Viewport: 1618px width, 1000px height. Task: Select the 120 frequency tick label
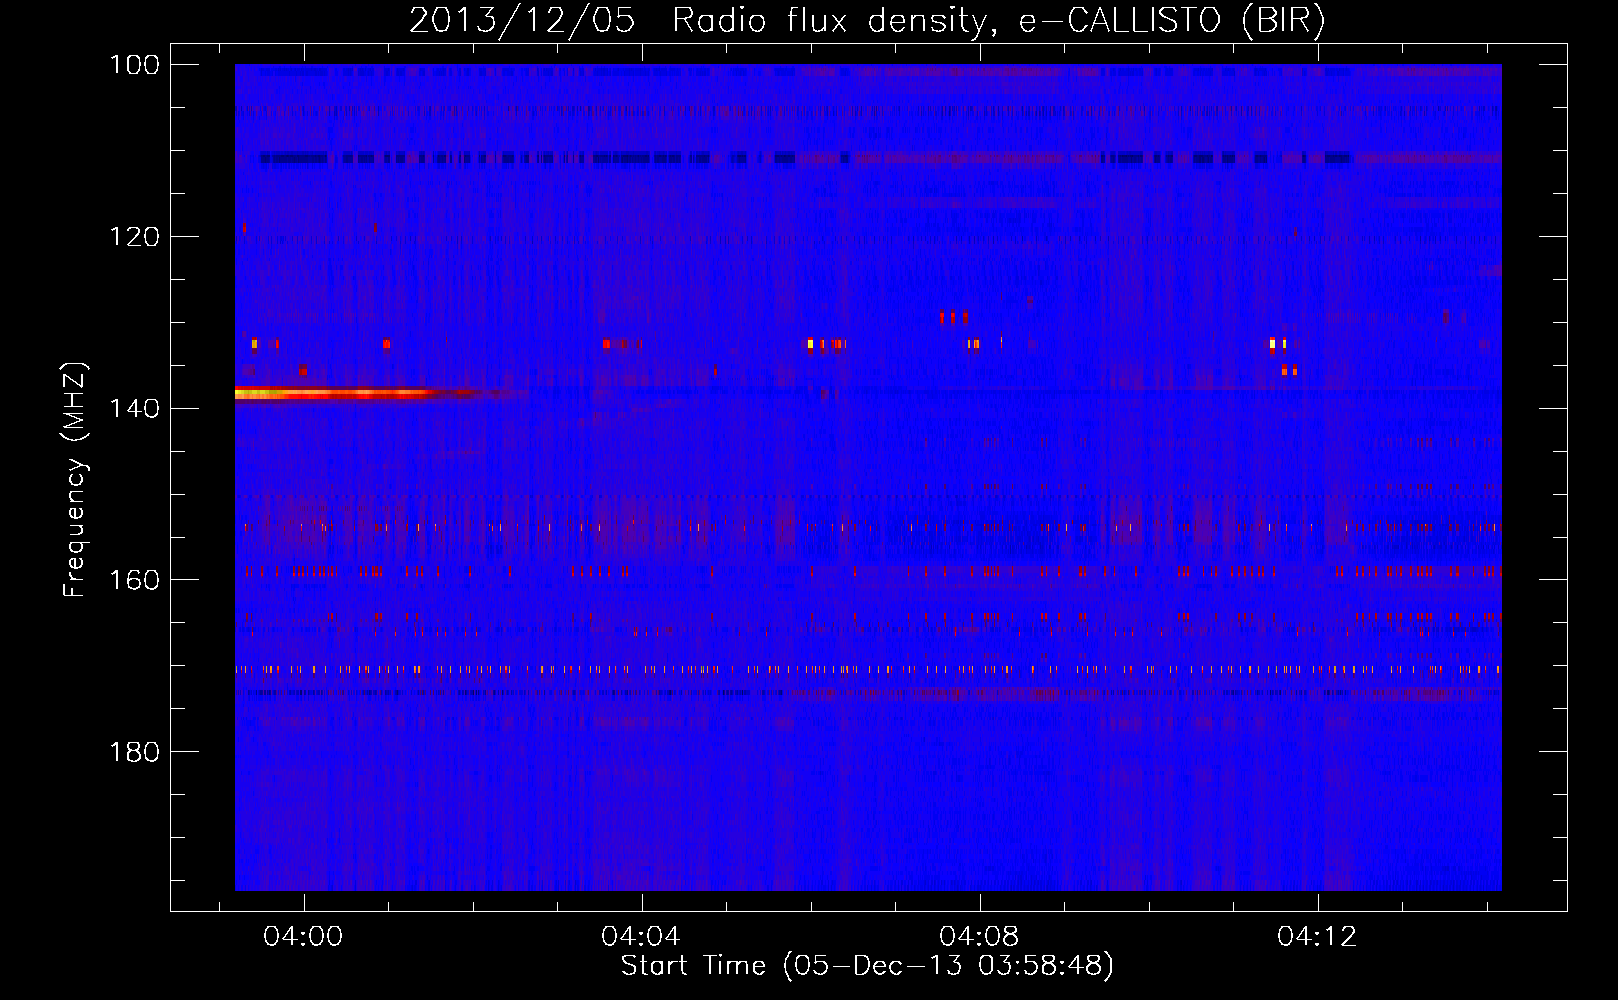coord(135,237)
